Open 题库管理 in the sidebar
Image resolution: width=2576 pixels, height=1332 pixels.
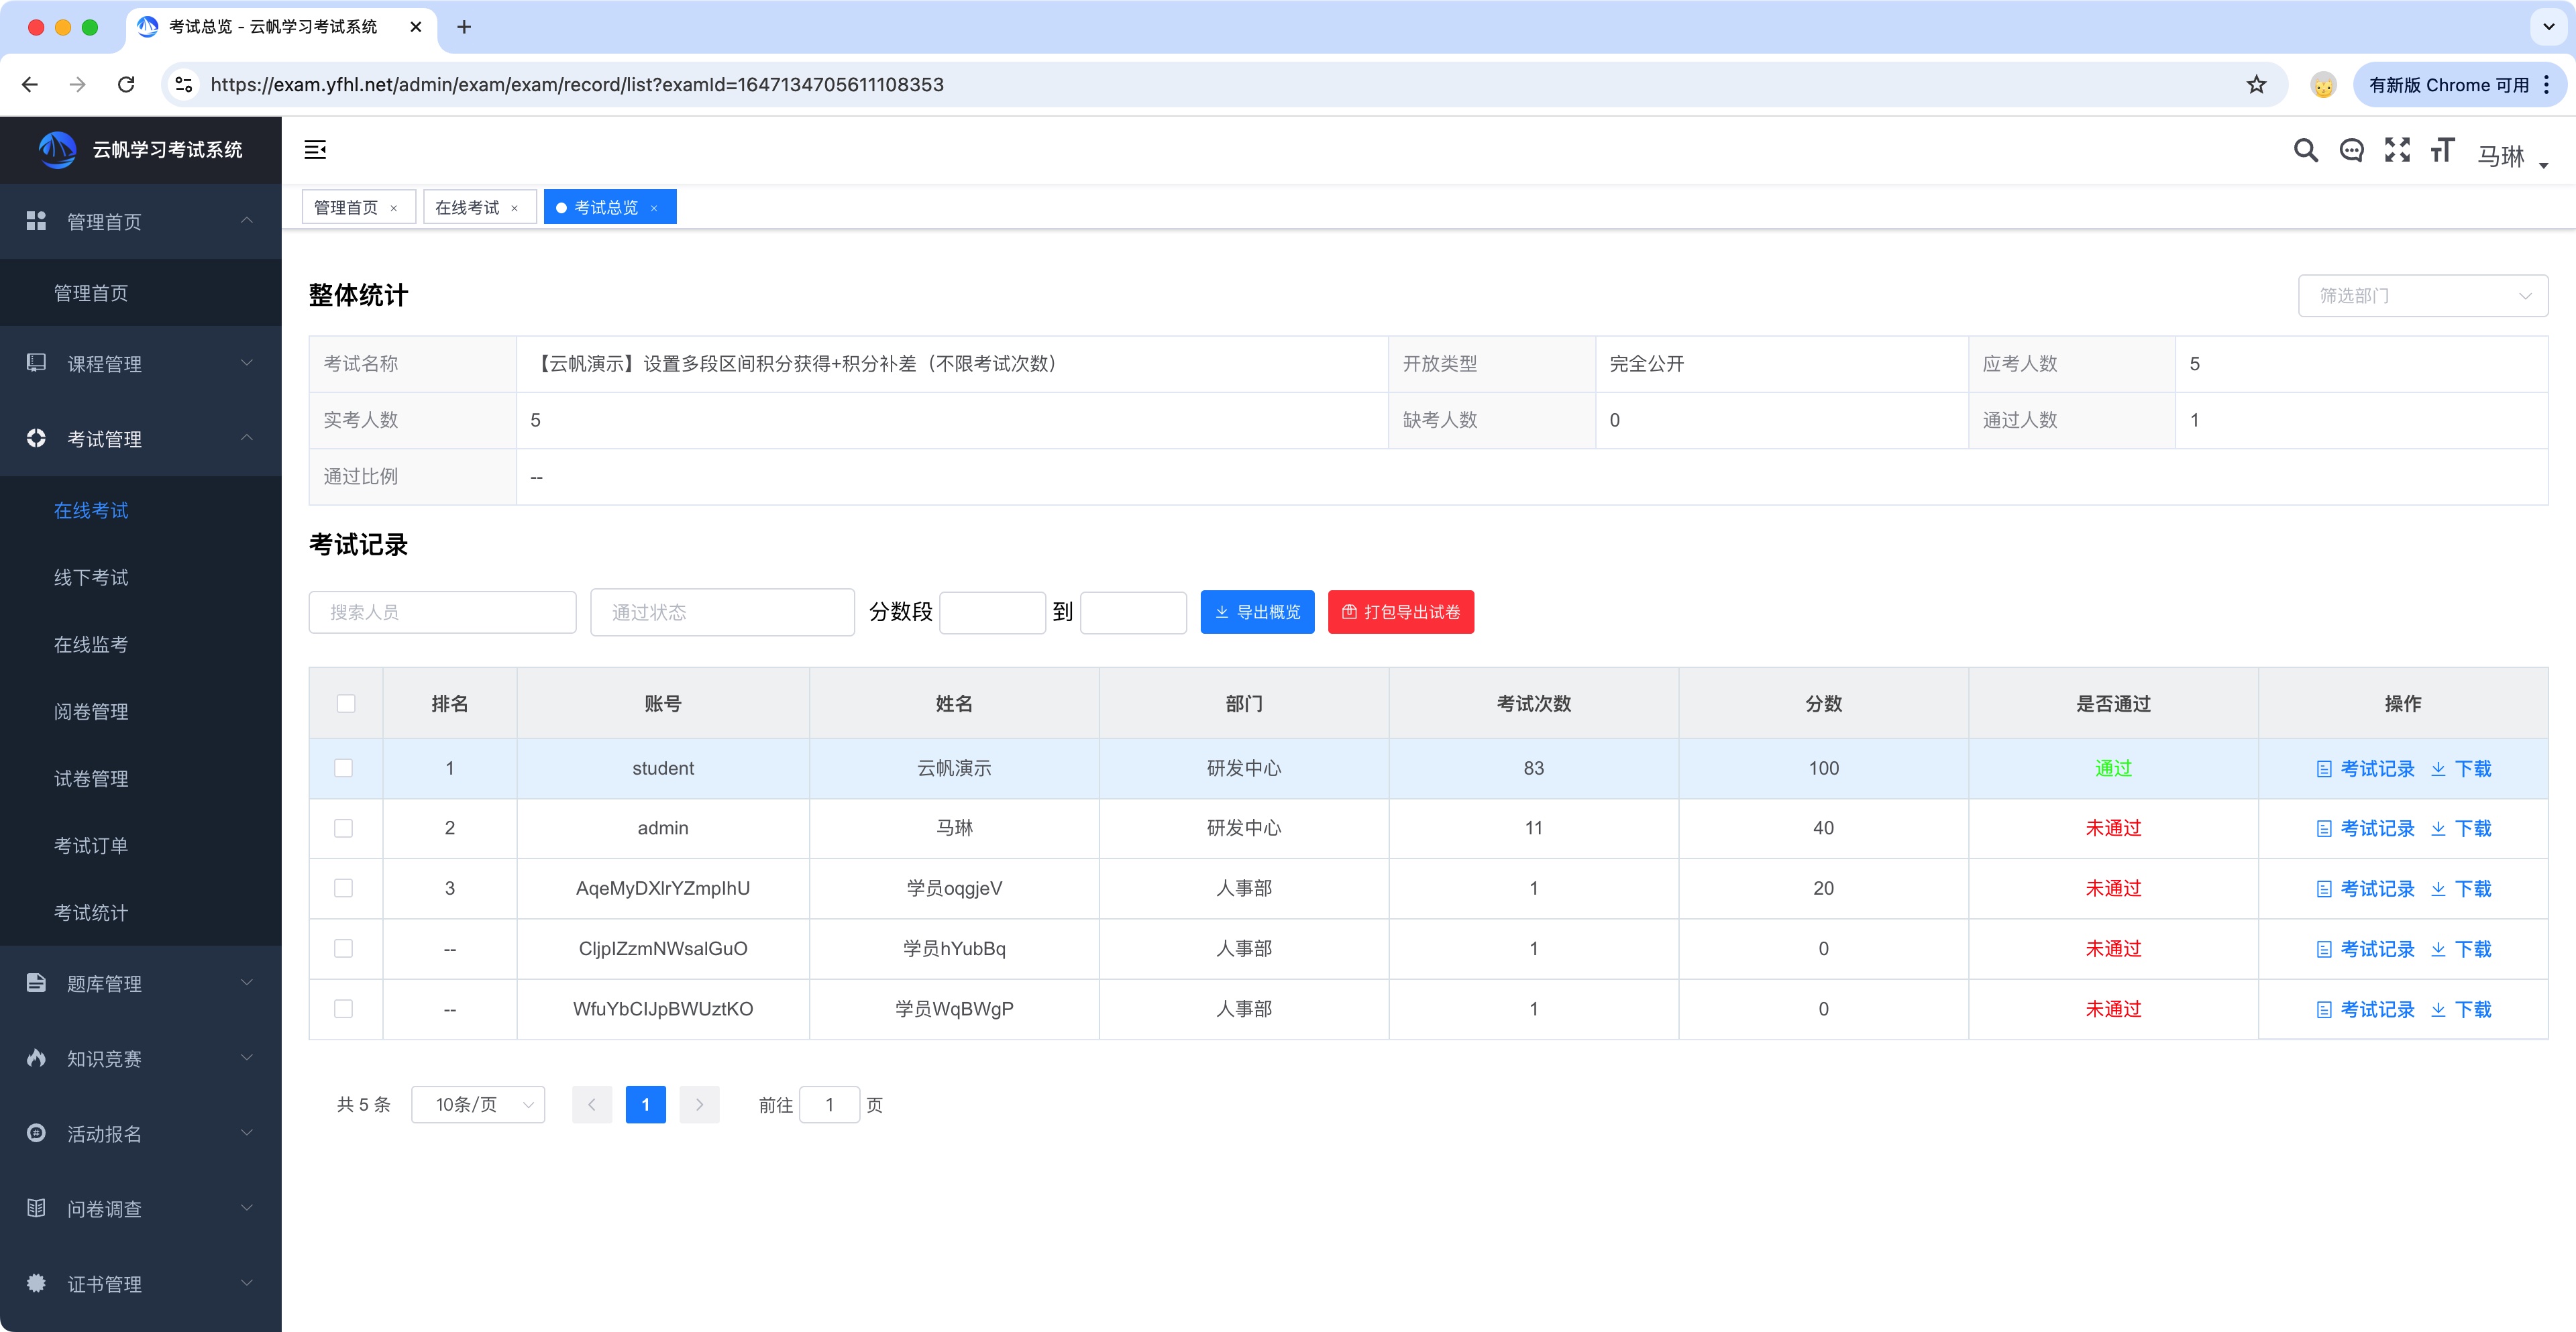coord(104,983)
